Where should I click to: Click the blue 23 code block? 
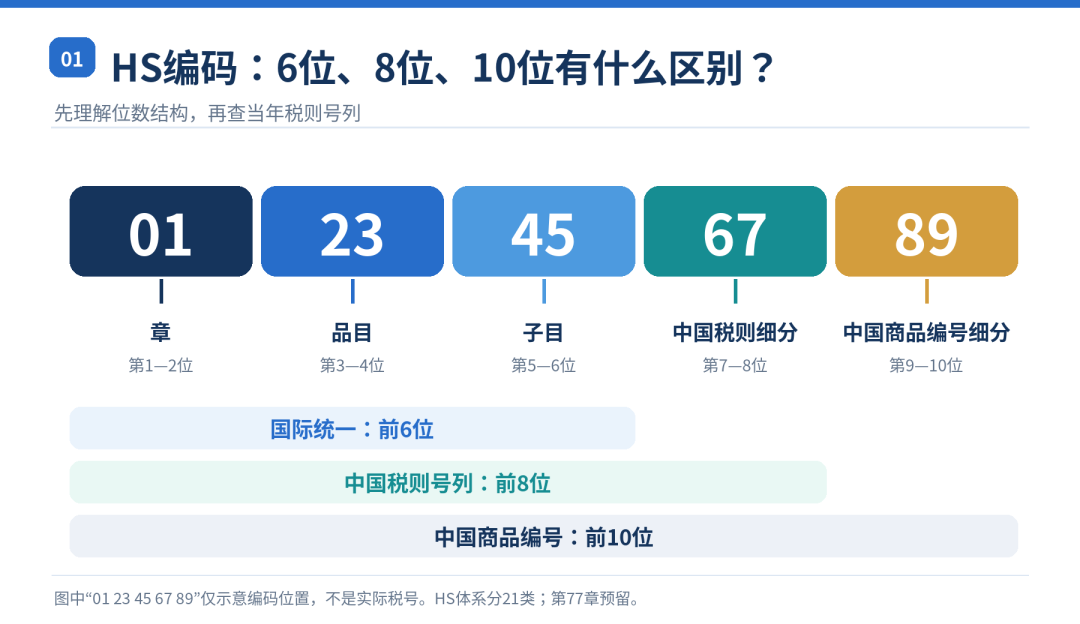(353, 231)
